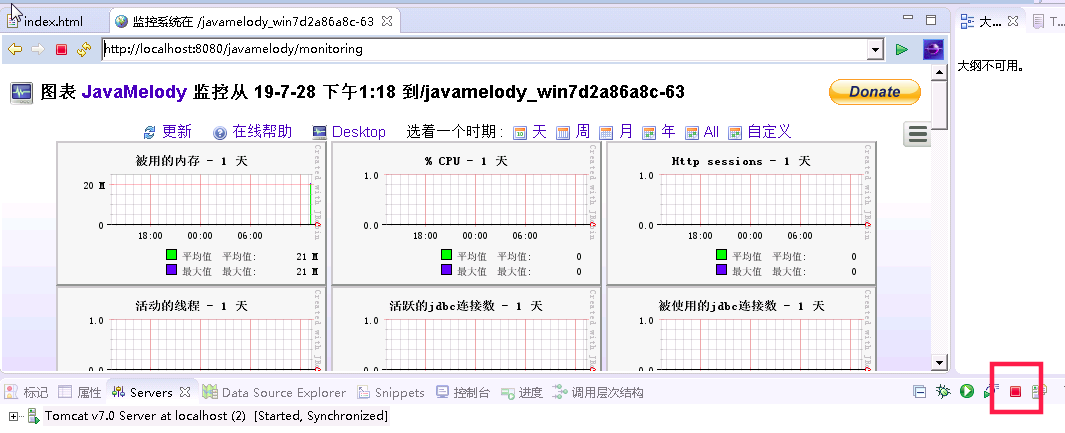Screen dimensions: 1065x433
Task: Click the 月 calendar icon
Action: pos(606,132)
